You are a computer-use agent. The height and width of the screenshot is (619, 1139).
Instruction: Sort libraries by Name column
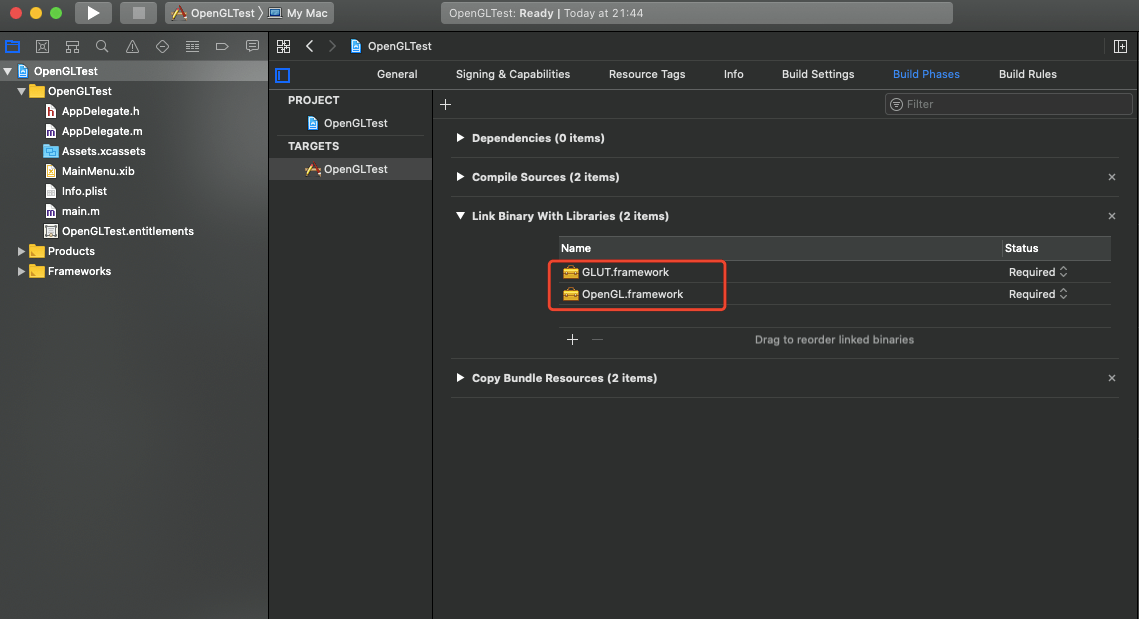point(780,248)
